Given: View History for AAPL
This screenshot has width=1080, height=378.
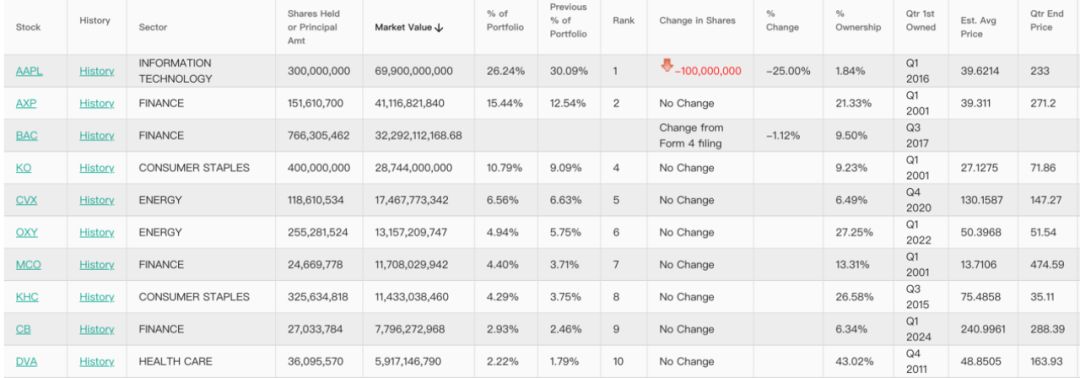Looking at the screenshot, I should click(x=96, y=71).
